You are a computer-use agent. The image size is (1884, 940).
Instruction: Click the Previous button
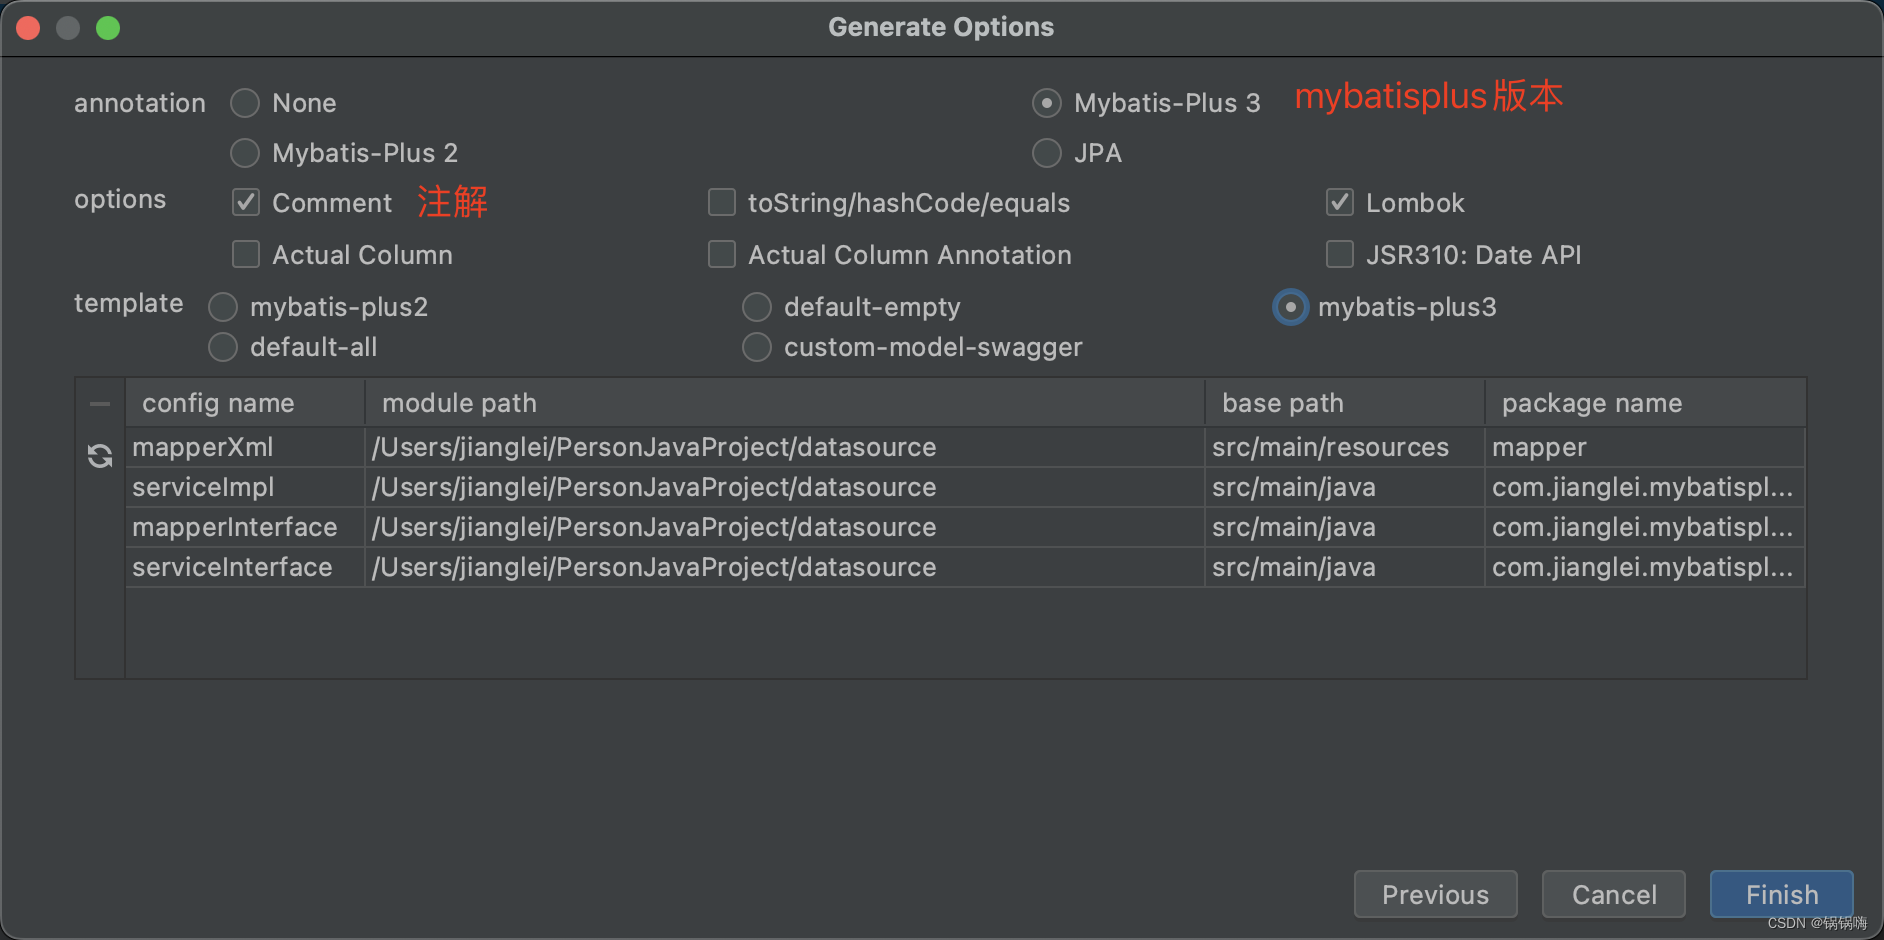(1435, 894)
